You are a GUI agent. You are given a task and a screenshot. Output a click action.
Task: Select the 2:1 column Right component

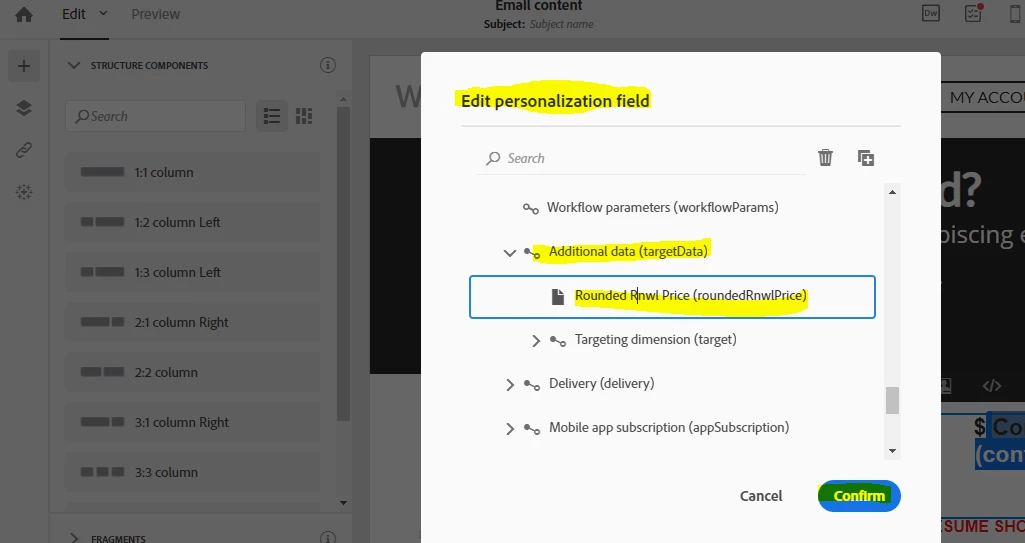click(x=193, y=322)
